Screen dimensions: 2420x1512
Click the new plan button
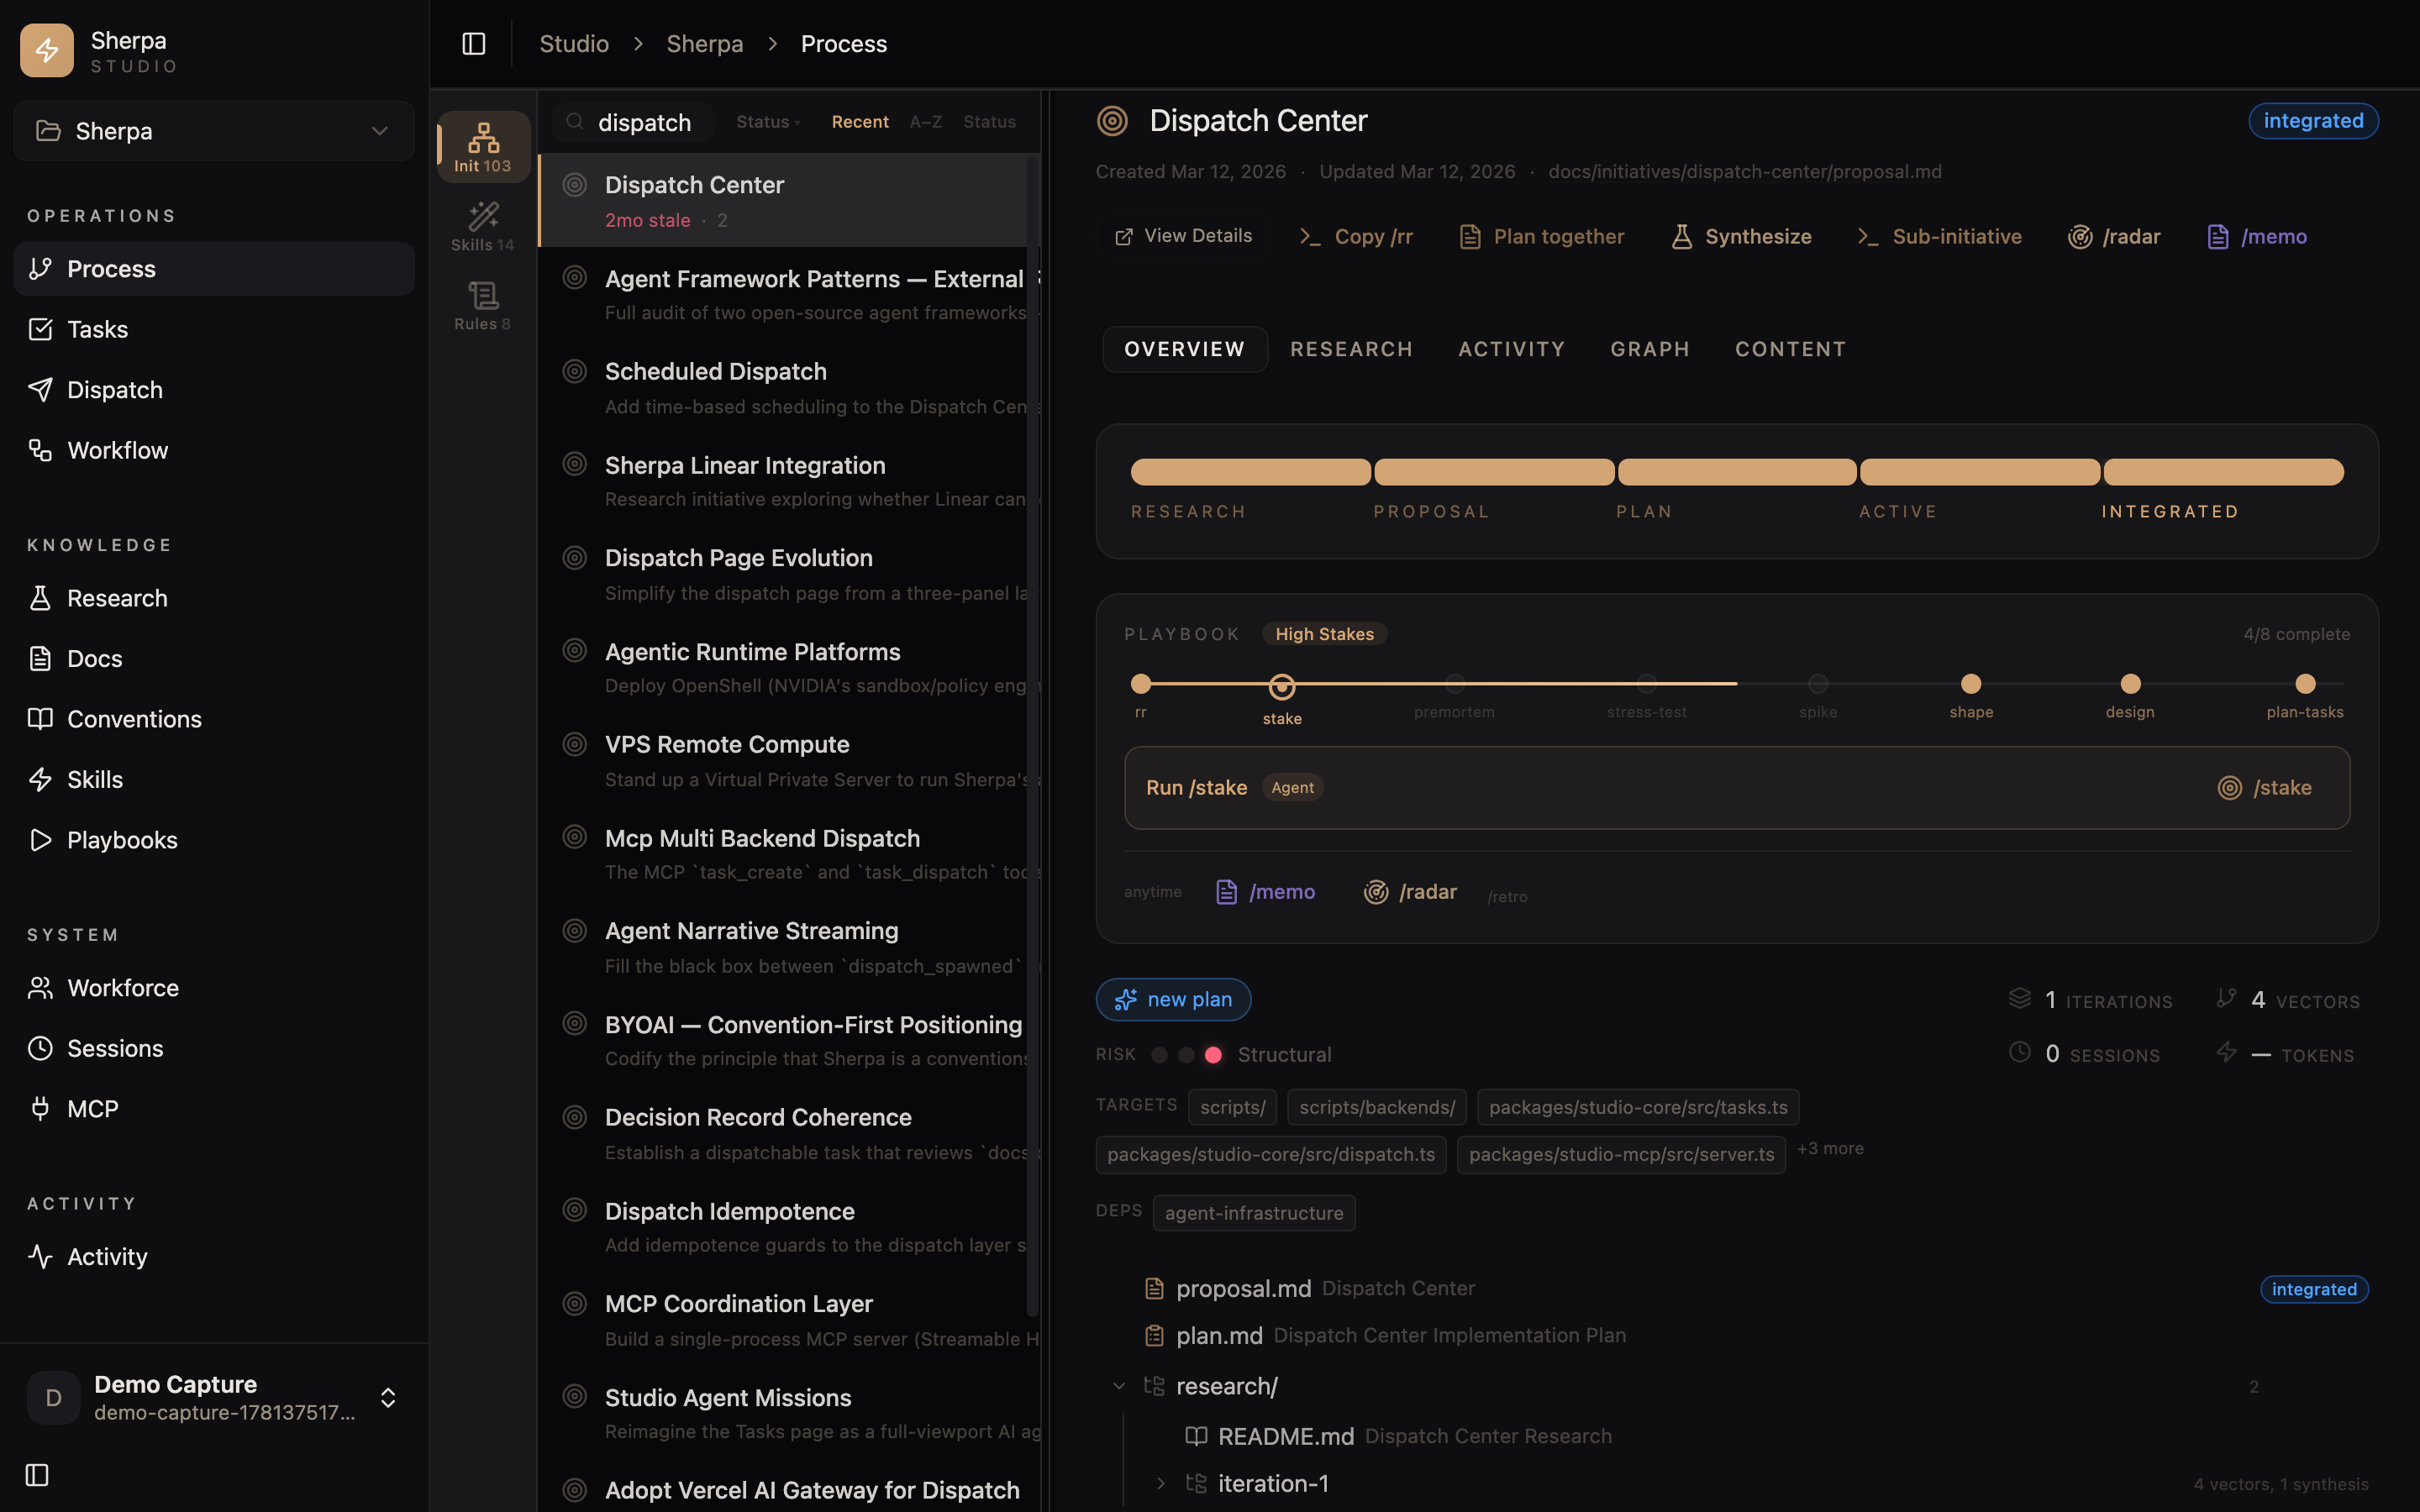point(1173,1000)
